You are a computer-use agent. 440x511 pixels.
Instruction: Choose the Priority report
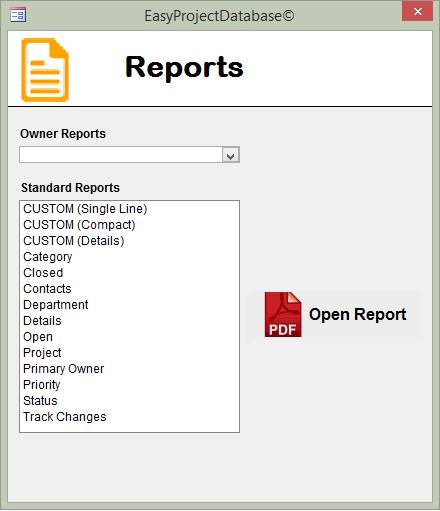click(129, 385)
